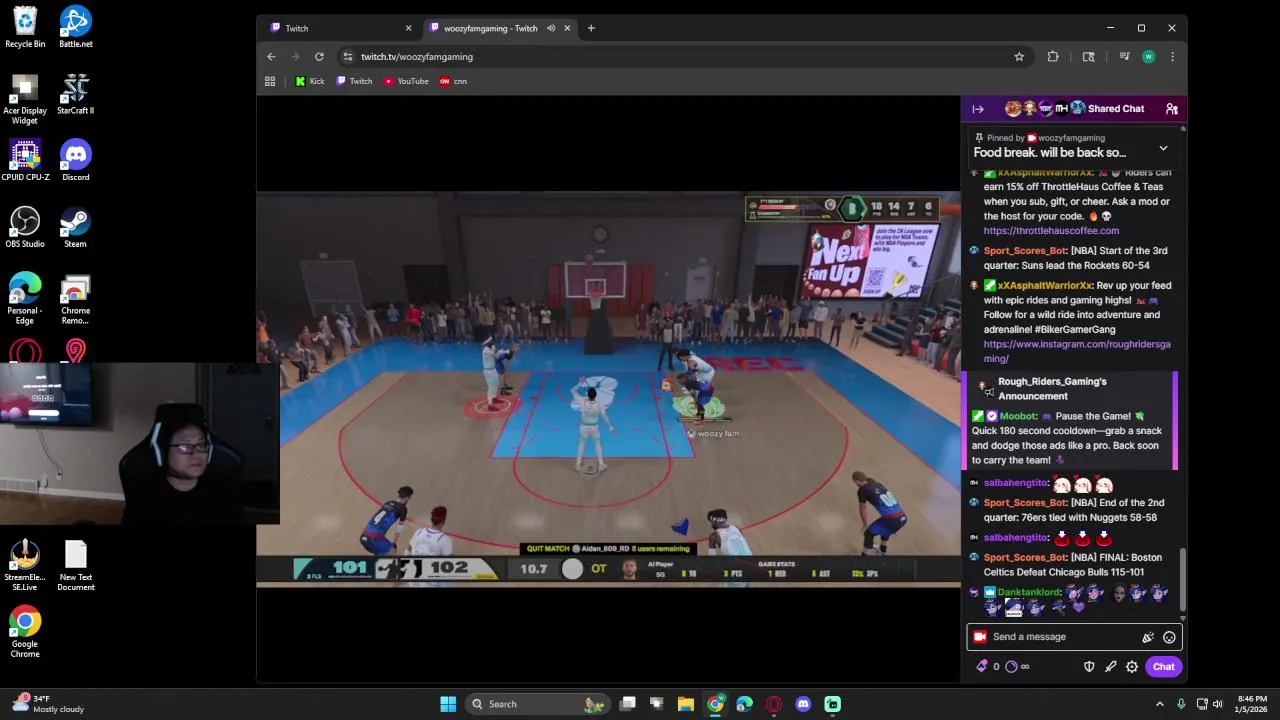The width and height of the screenshot is (1280, 720).
Task: Open the Discord desktop icon
Action: 76,160
